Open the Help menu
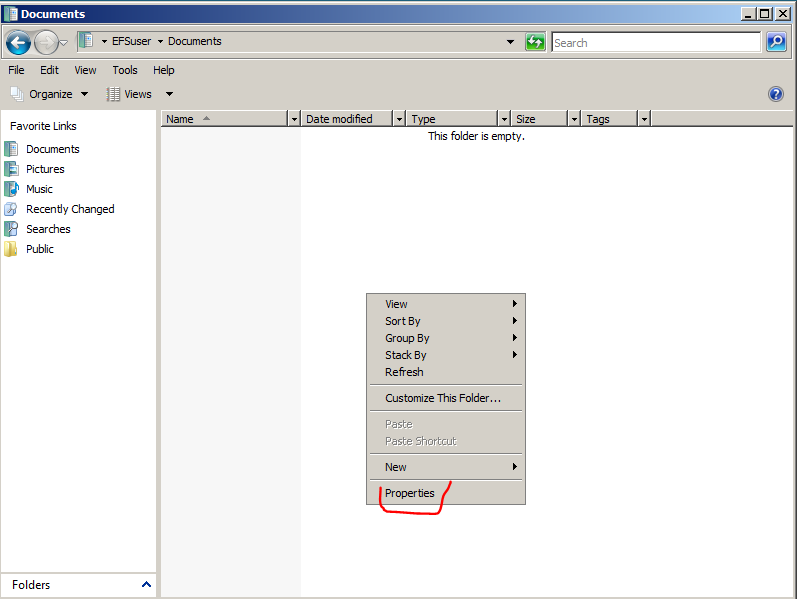 pos(164,70)
